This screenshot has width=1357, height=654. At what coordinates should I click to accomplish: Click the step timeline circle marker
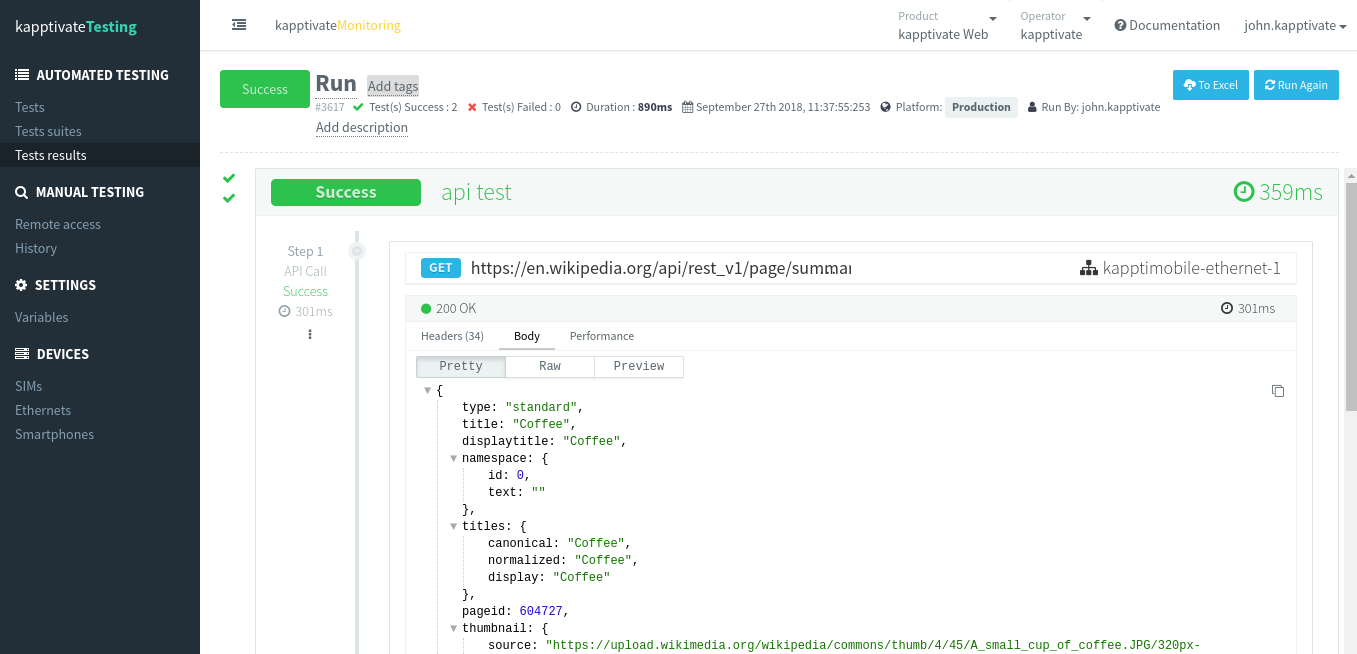357,251
